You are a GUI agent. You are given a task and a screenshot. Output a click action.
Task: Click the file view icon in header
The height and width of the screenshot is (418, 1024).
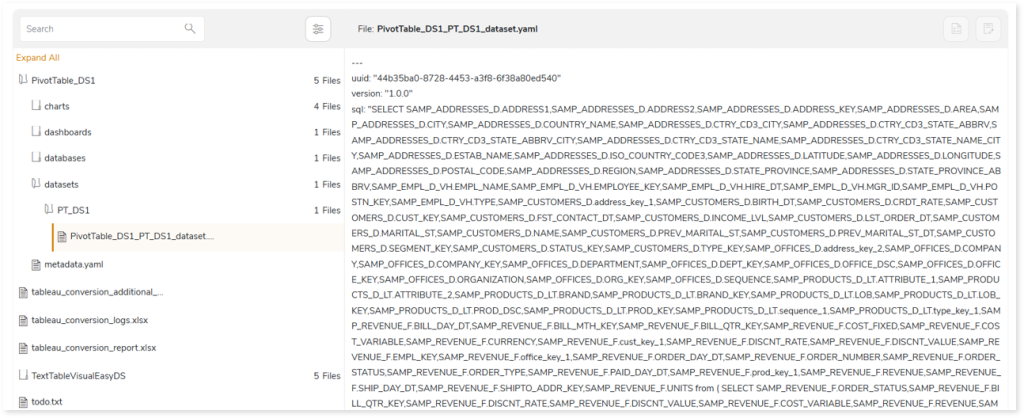click(x=957, y=29)
